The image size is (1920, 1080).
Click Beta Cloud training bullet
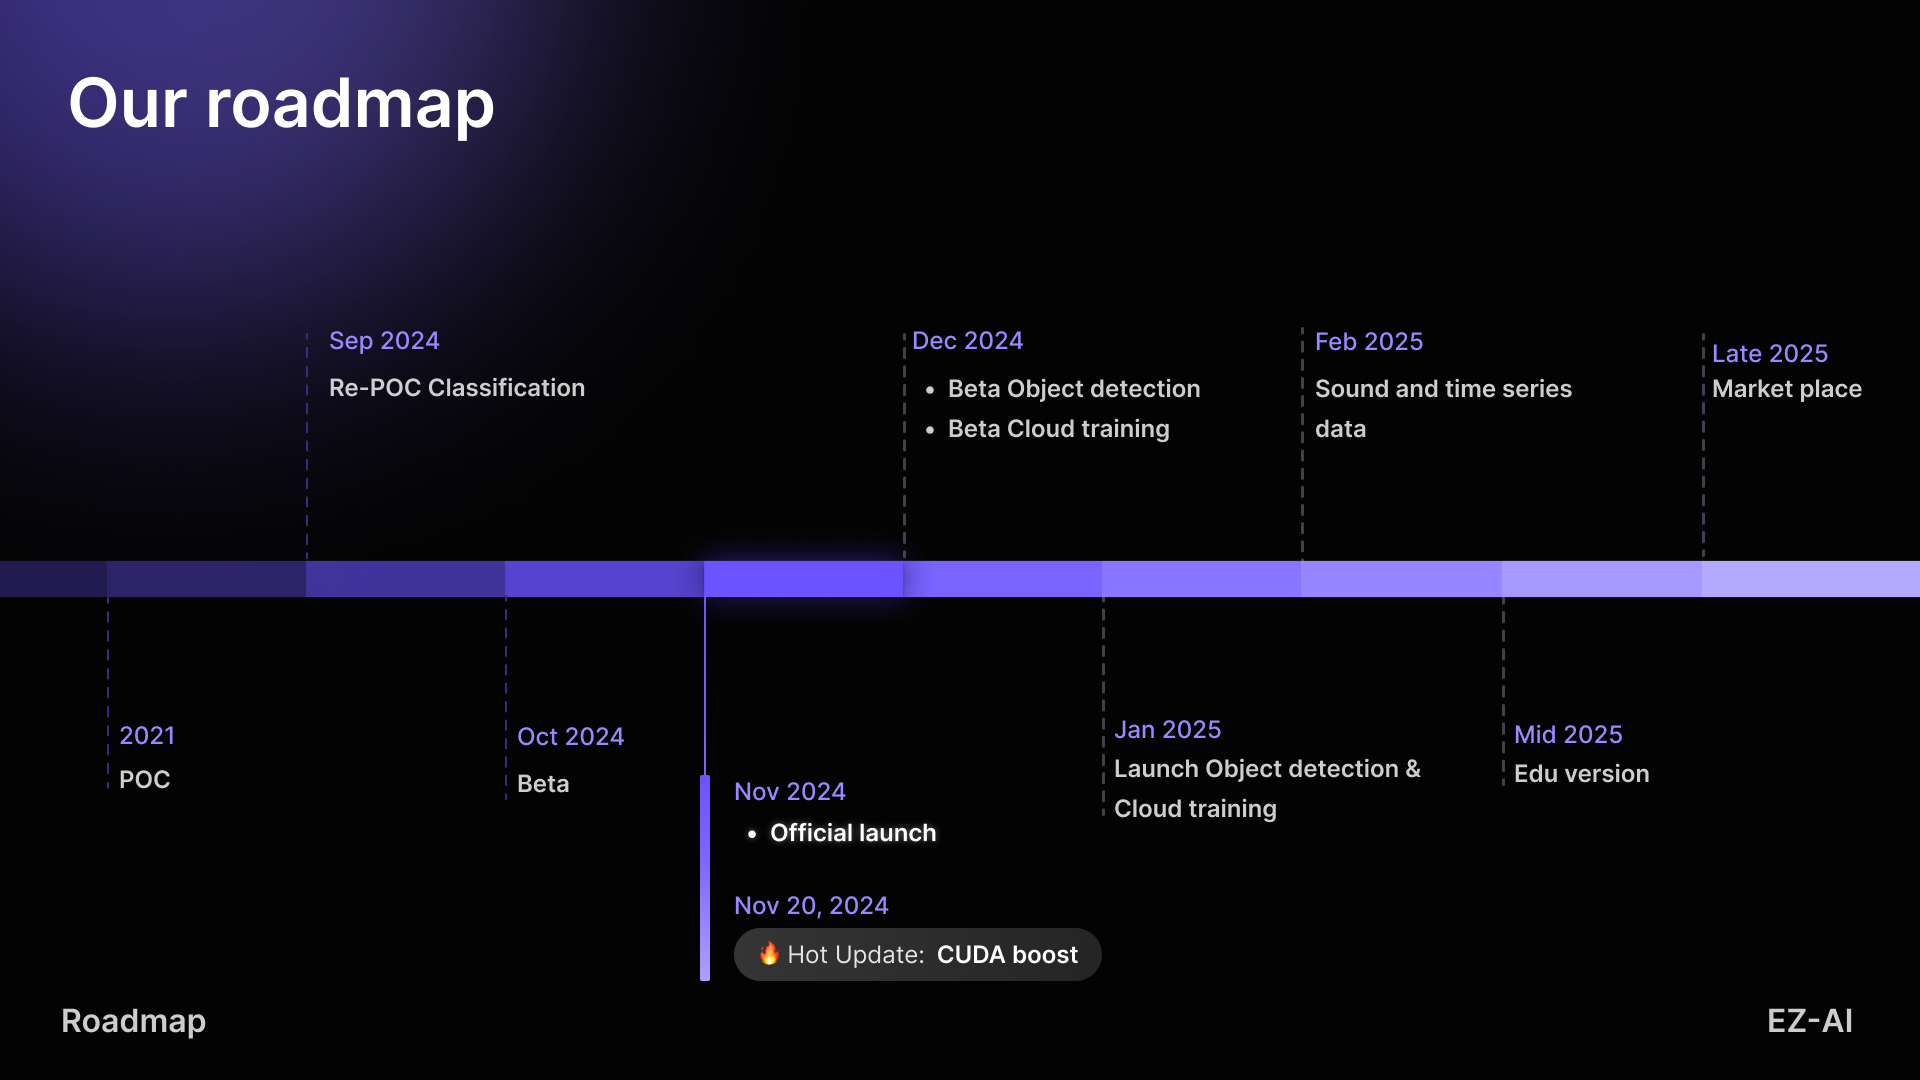coord(1058,428)
